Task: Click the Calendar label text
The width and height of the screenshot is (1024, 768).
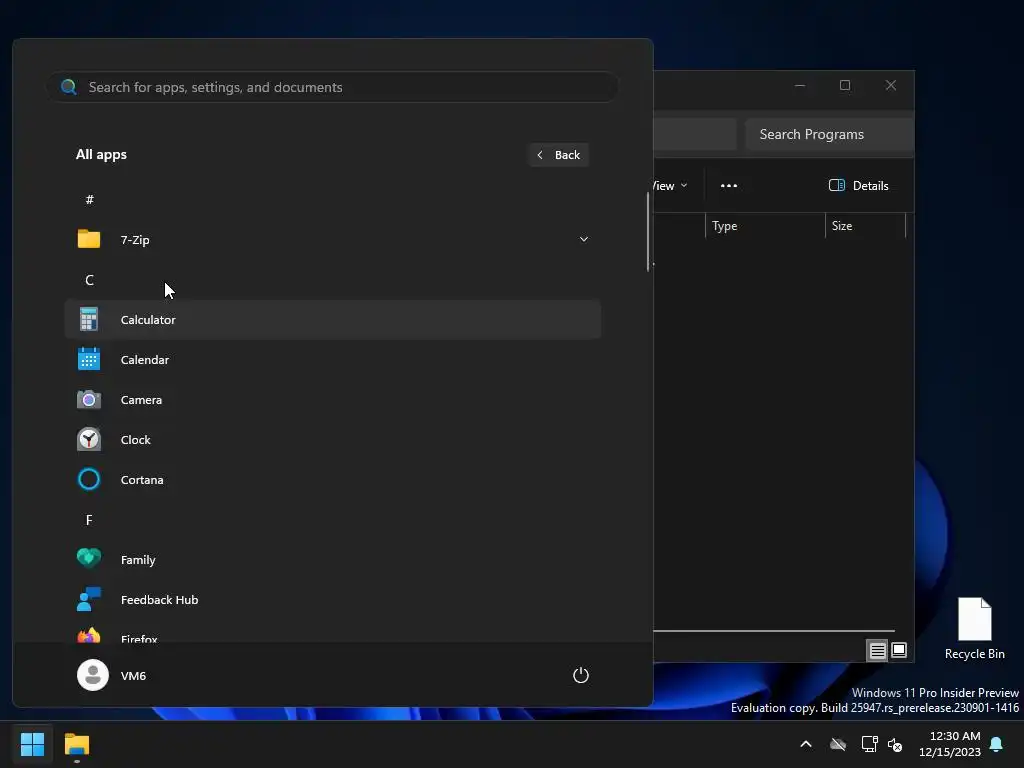Action: click(145, 360)
